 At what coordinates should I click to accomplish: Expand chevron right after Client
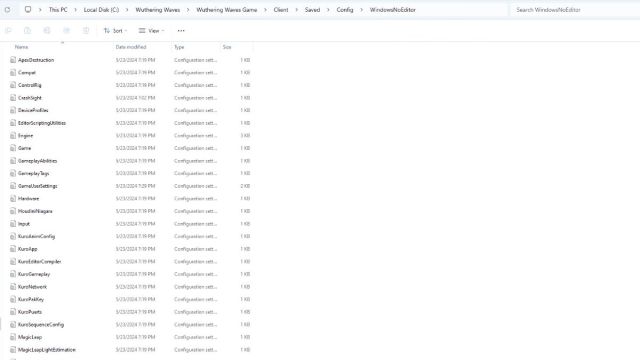297,10
